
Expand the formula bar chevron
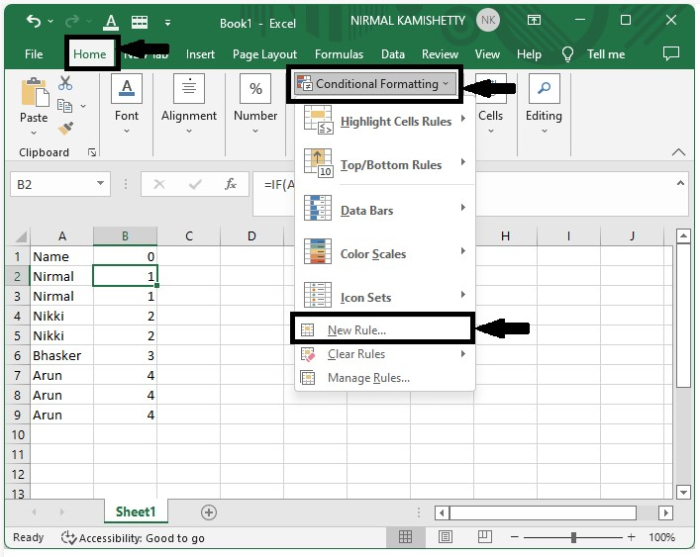[680, 183]
